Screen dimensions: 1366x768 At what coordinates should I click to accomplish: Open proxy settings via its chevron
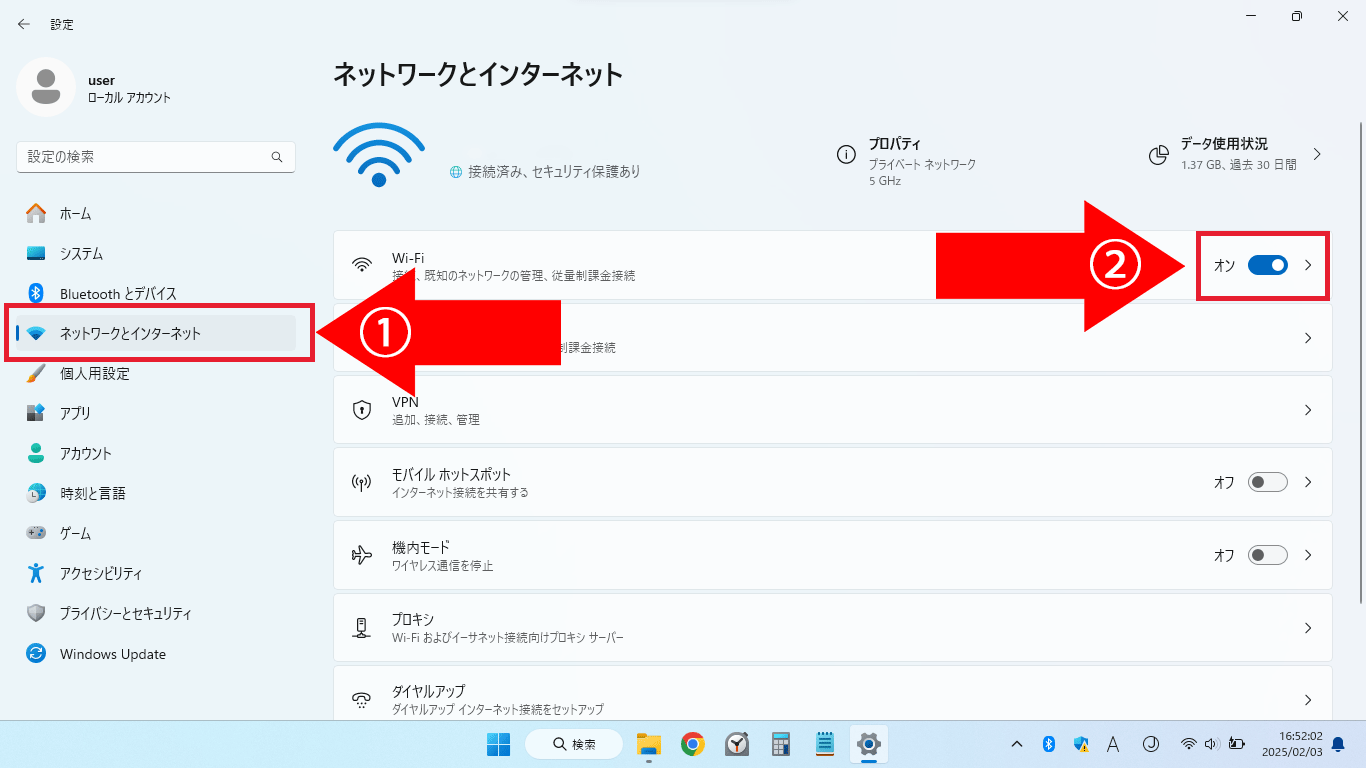pos(1307,628)
